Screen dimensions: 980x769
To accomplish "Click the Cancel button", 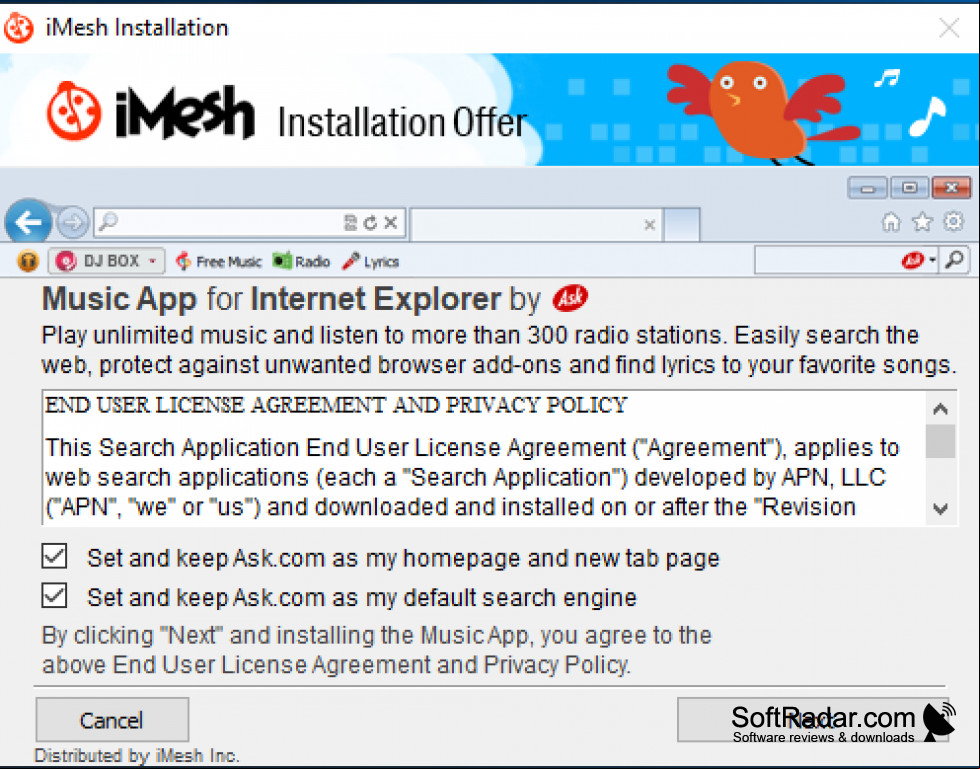I will (112, 720).
